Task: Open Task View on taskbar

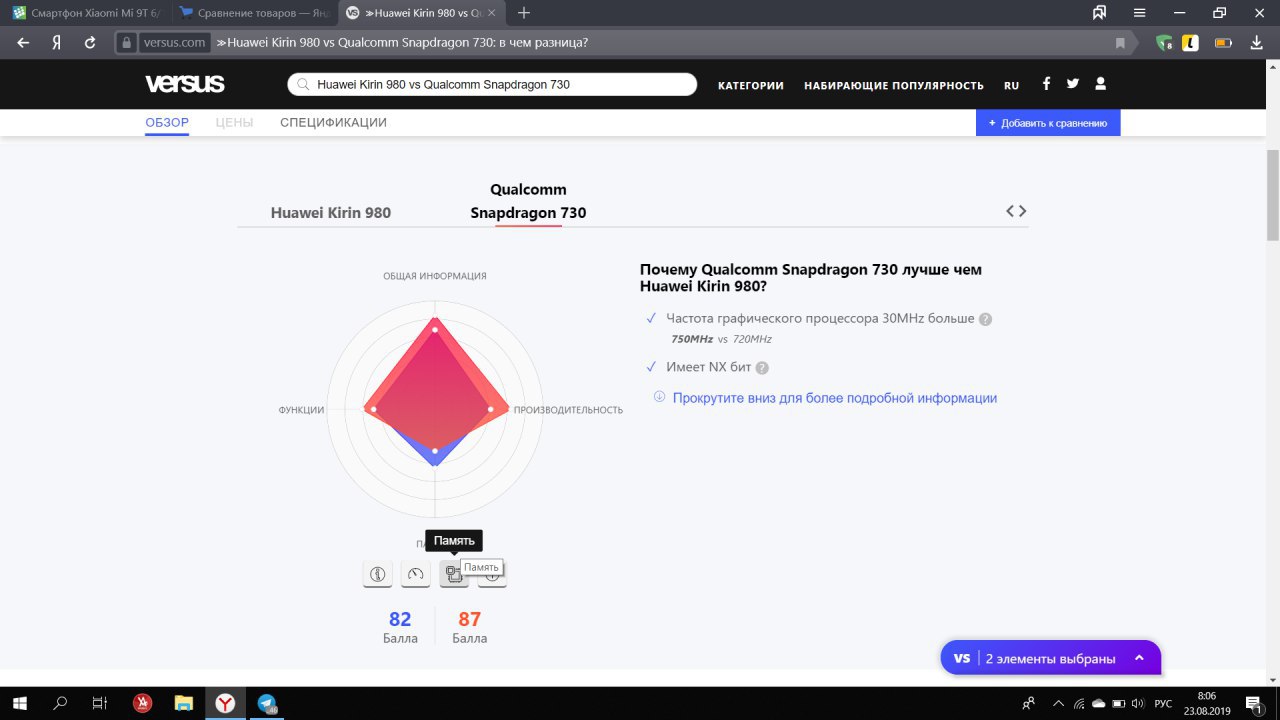Action: pos(99,703)
